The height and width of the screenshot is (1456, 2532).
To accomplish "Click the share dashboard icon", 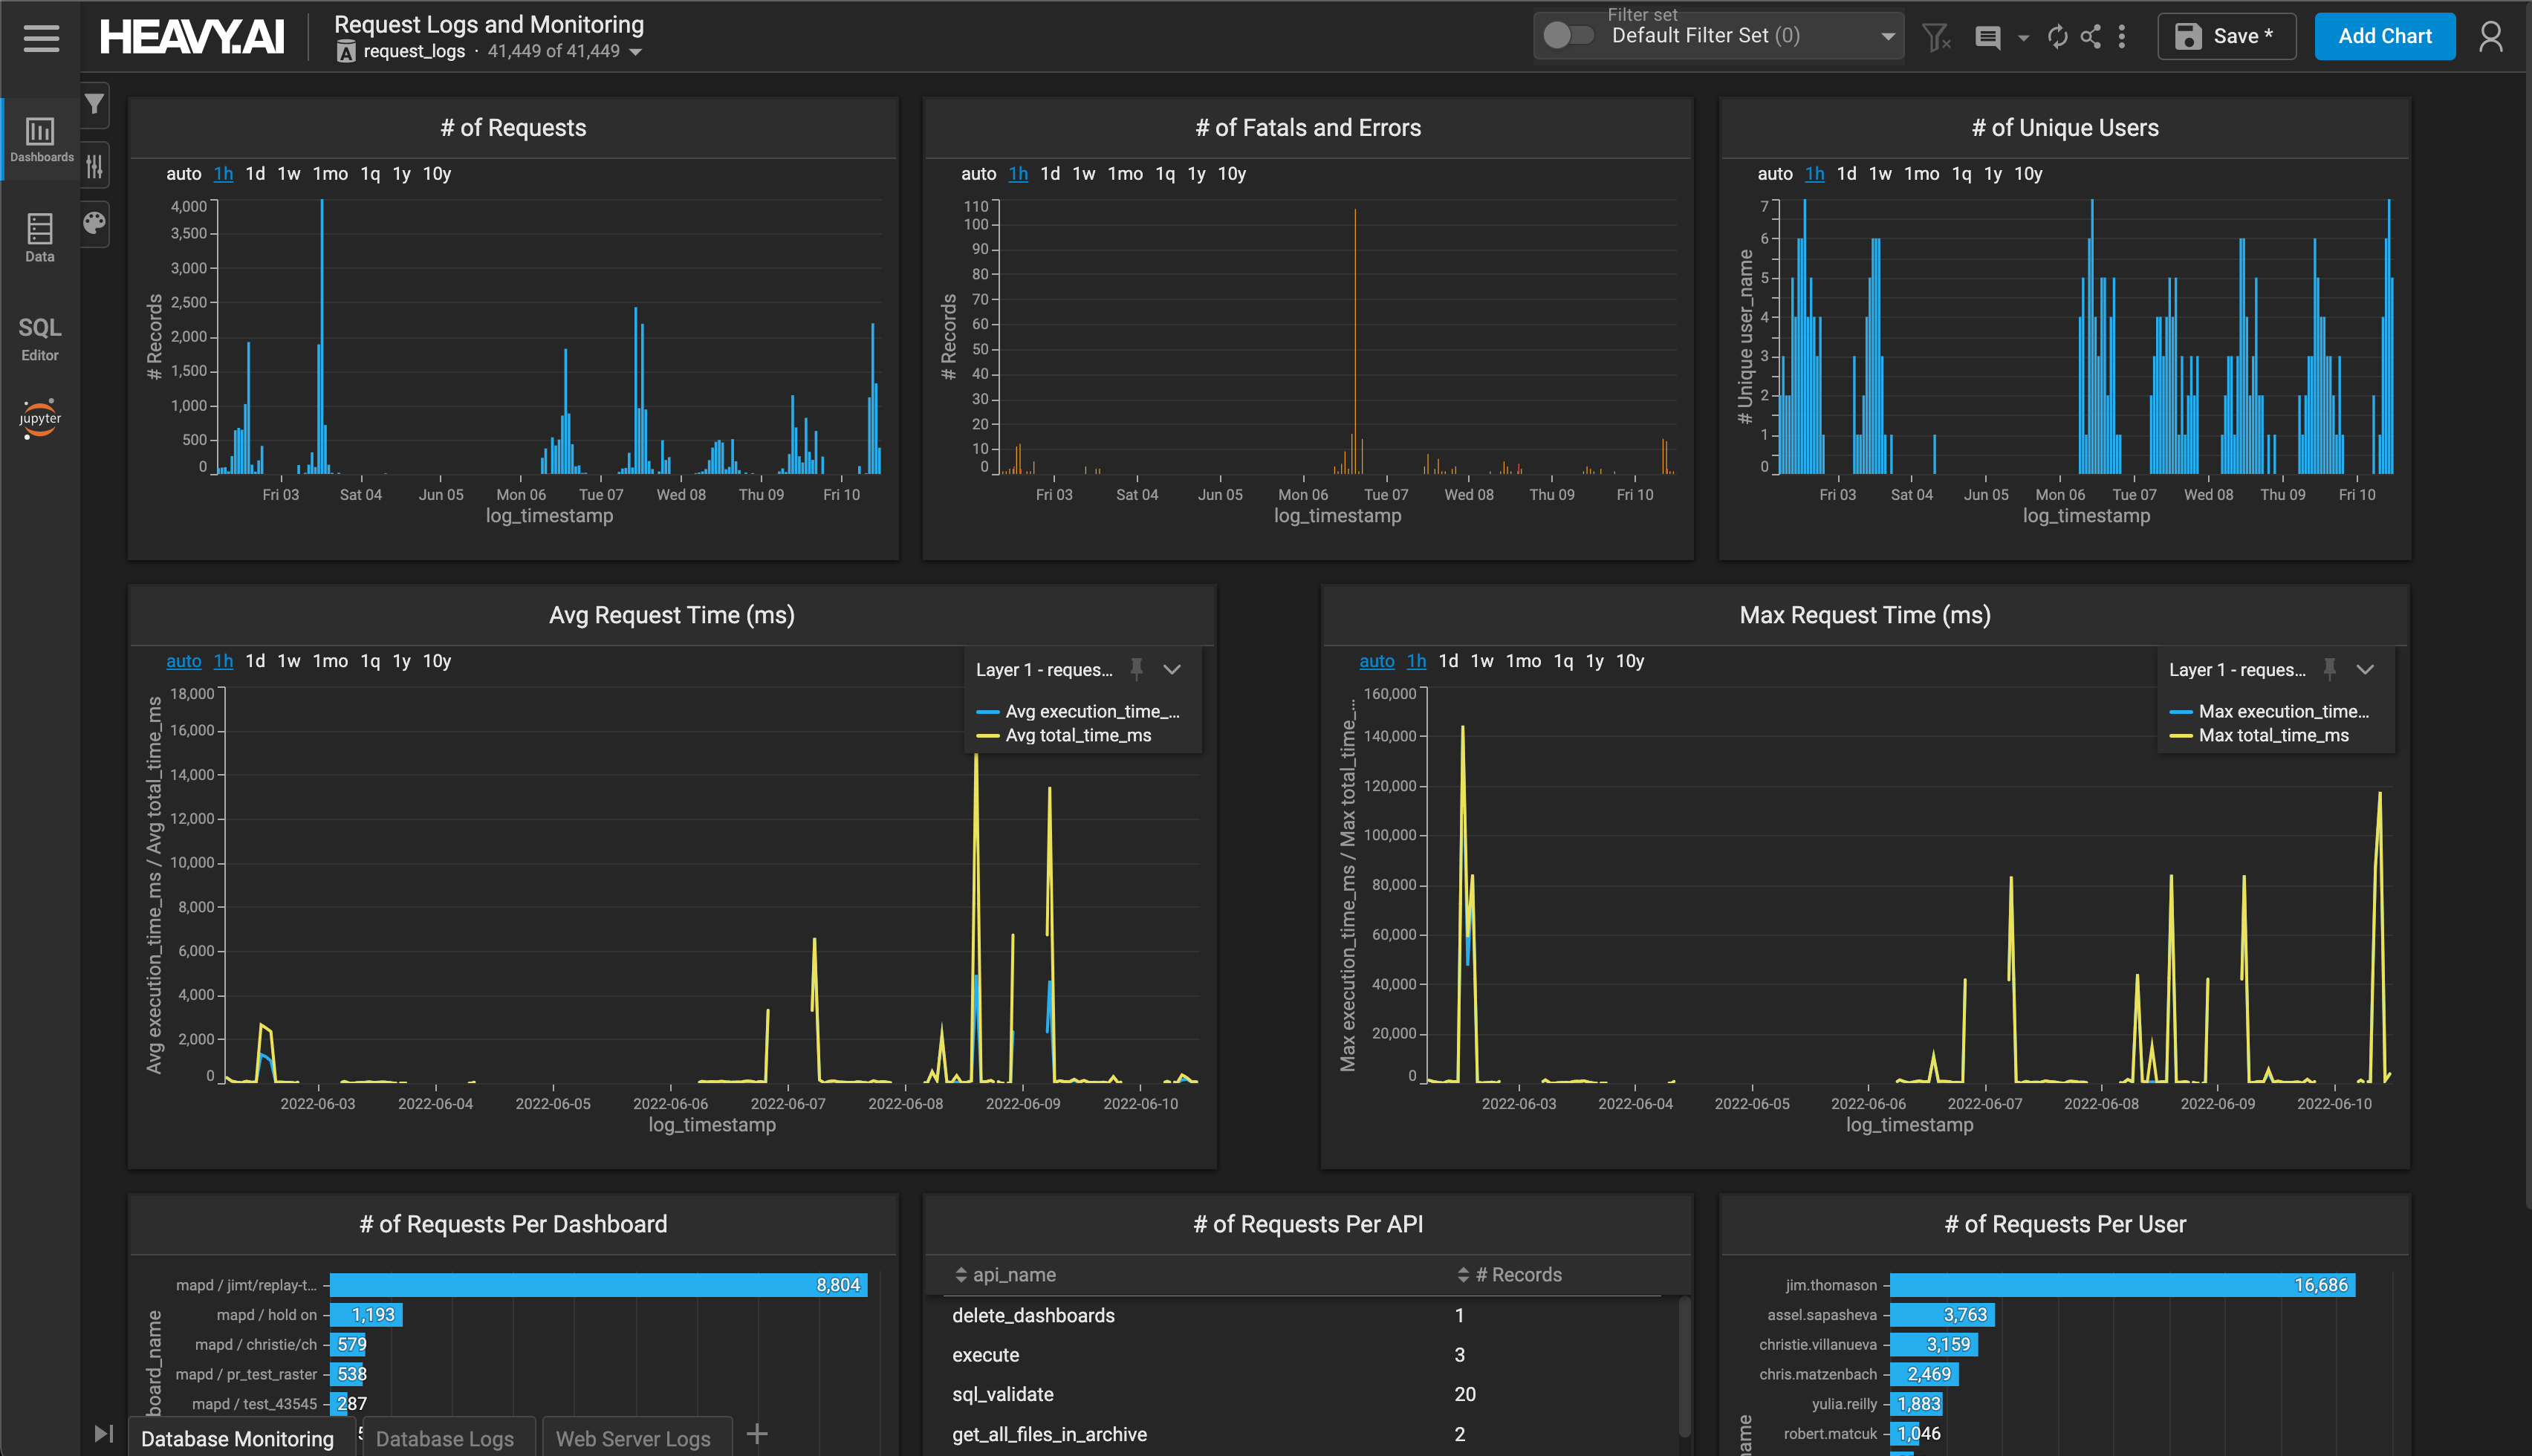I will [2090, 37].
